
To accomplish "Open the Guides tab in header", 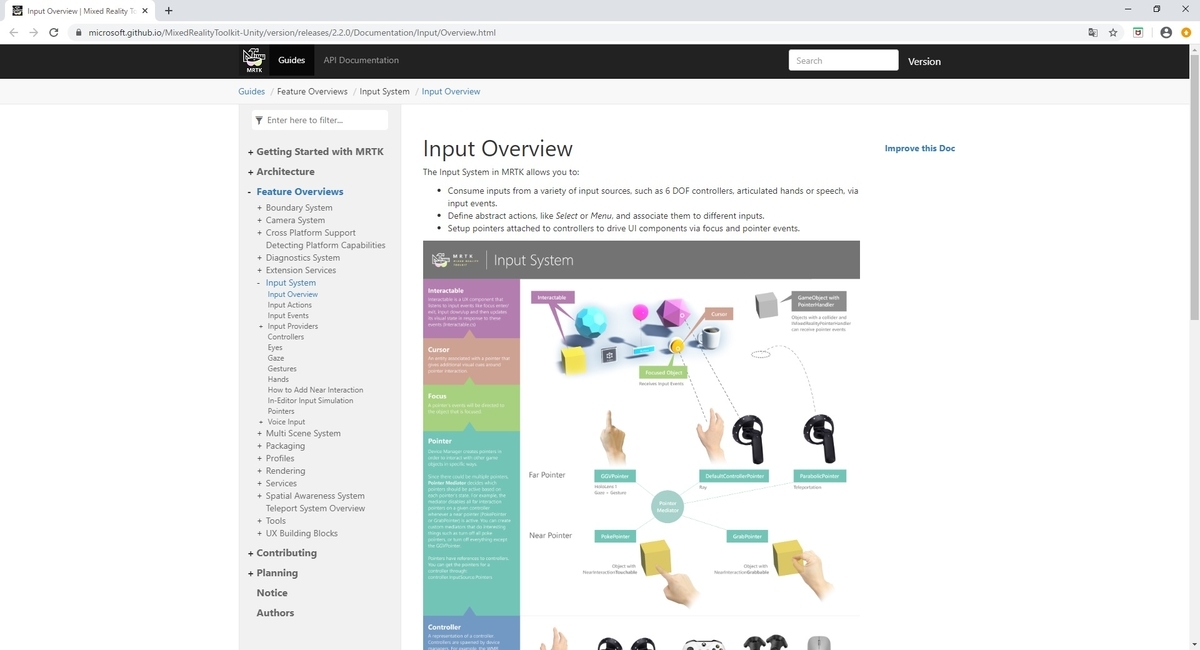I will 291,60.
